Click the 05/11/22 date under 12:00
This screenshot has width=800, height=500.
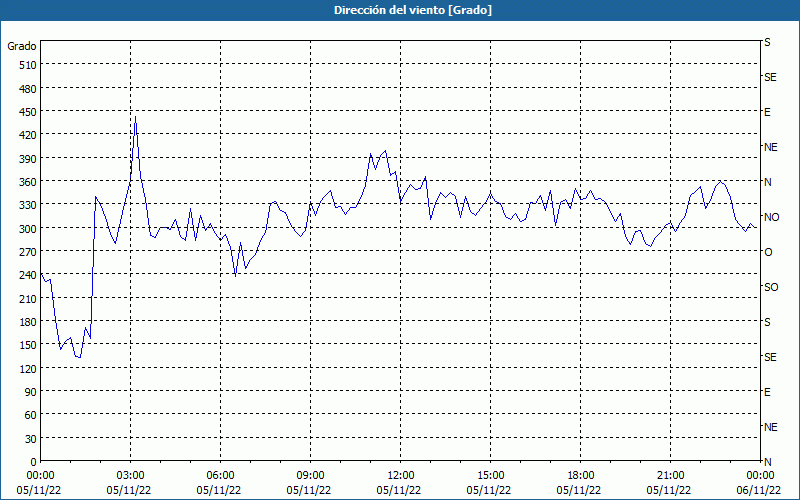[x=399, y=490]
